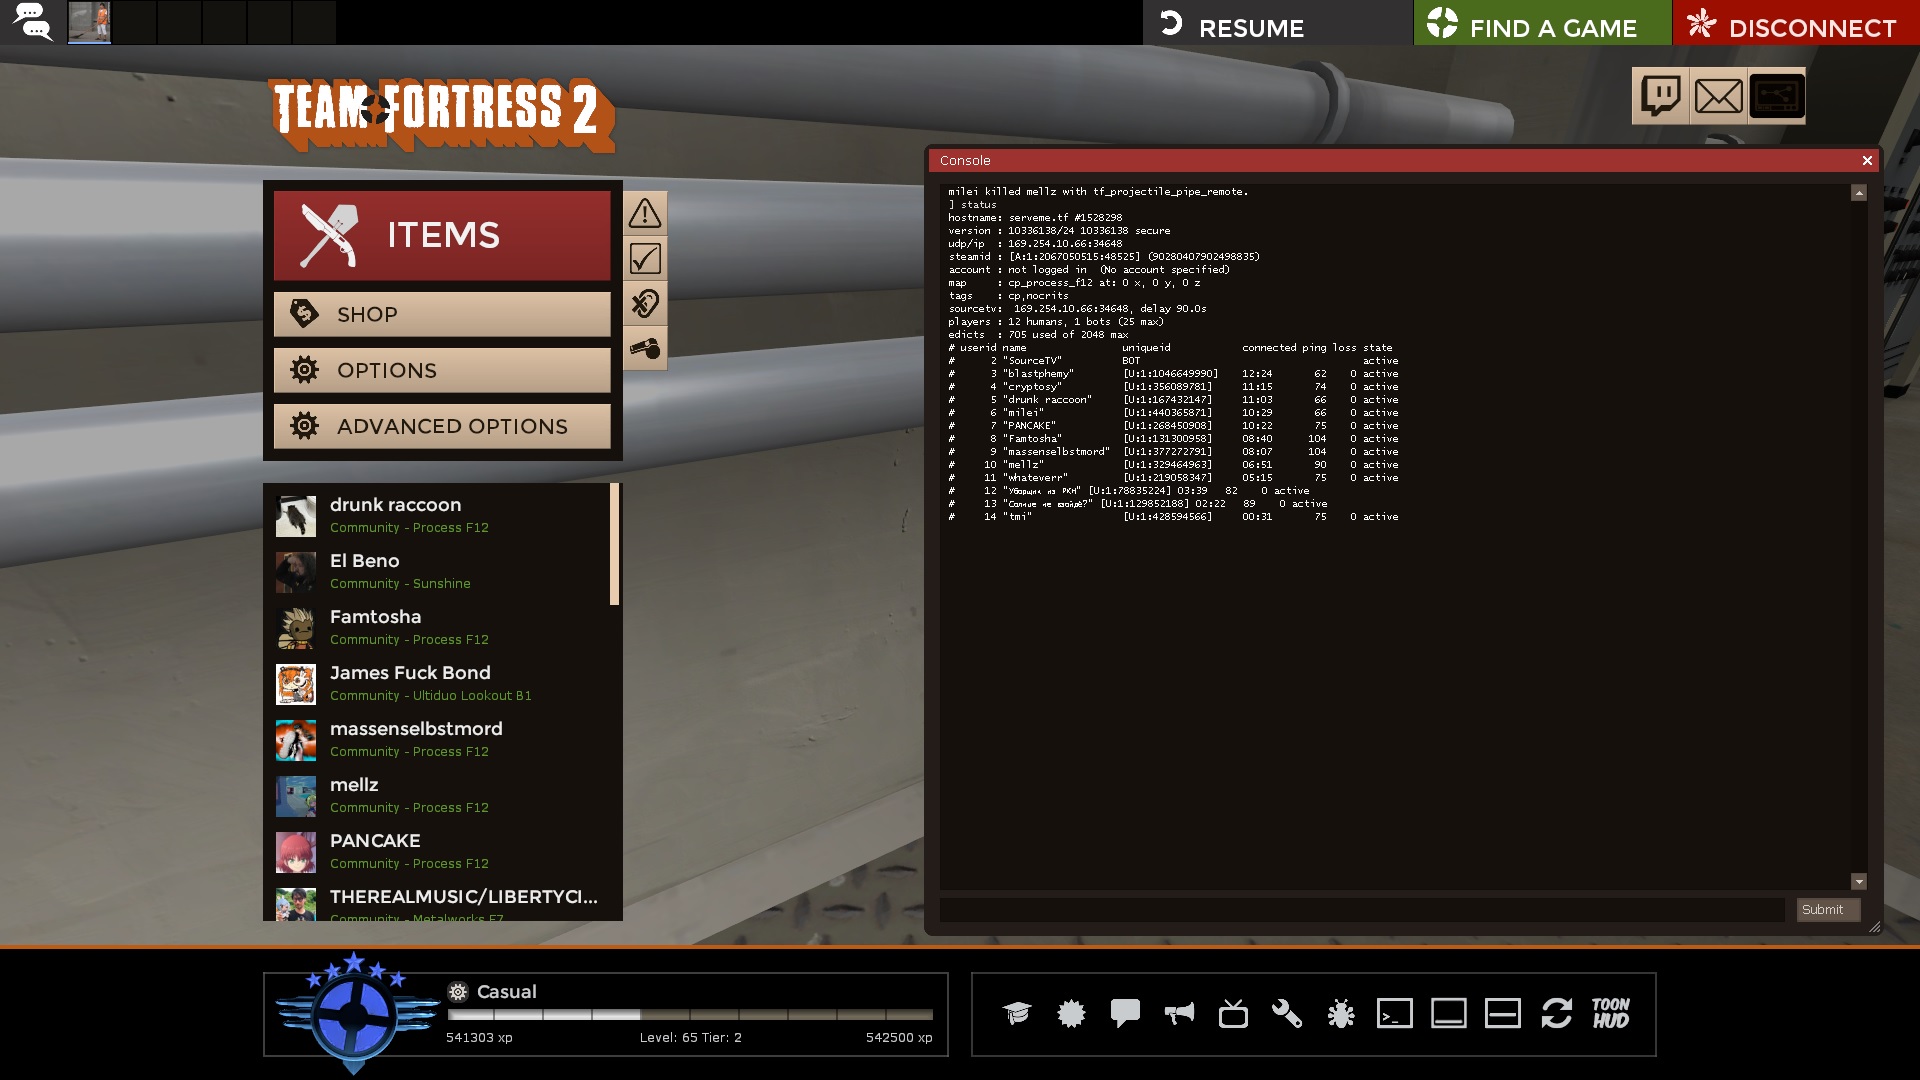Click the wrench workshop icon

coord(1286,1014)
